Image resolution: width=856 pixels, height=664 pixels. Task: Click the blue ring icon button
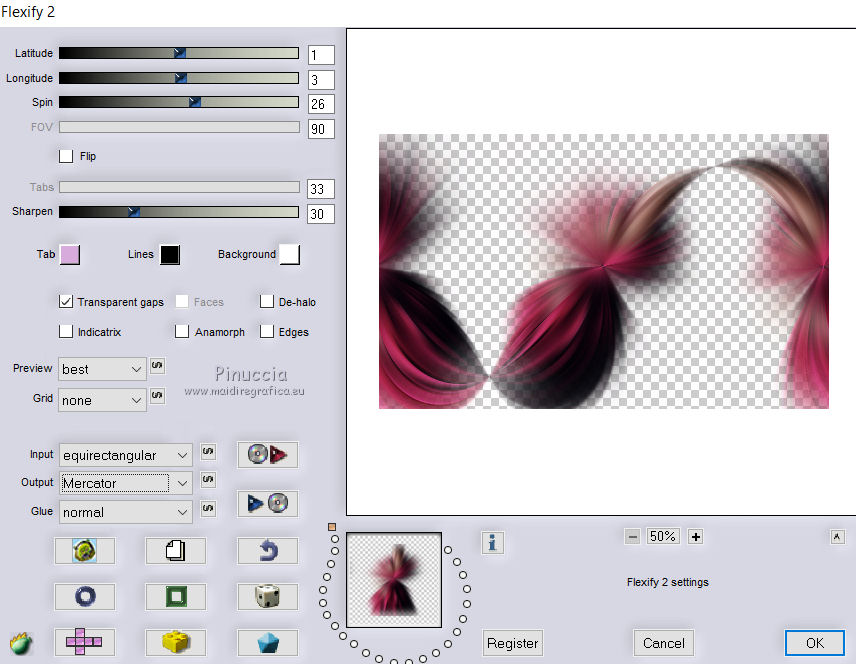[85, 596]
